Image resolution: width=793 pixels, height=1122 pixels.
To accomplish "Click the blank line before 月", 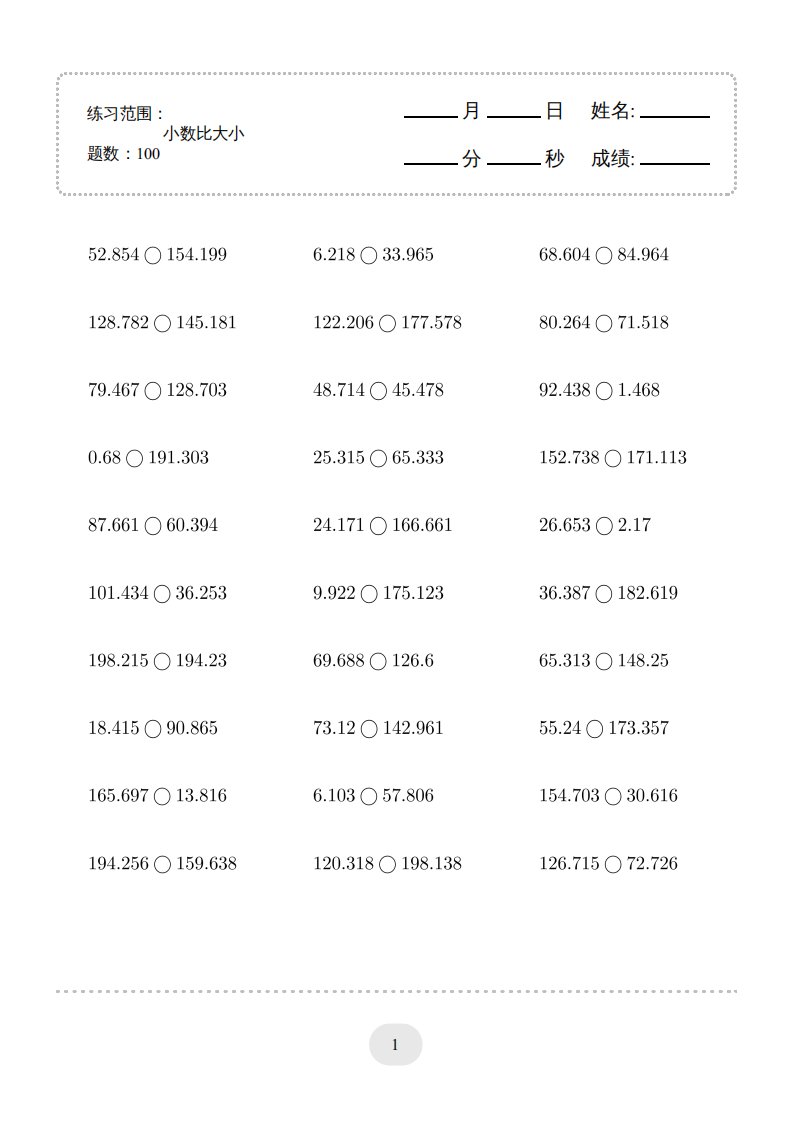I will pos(430,115).
